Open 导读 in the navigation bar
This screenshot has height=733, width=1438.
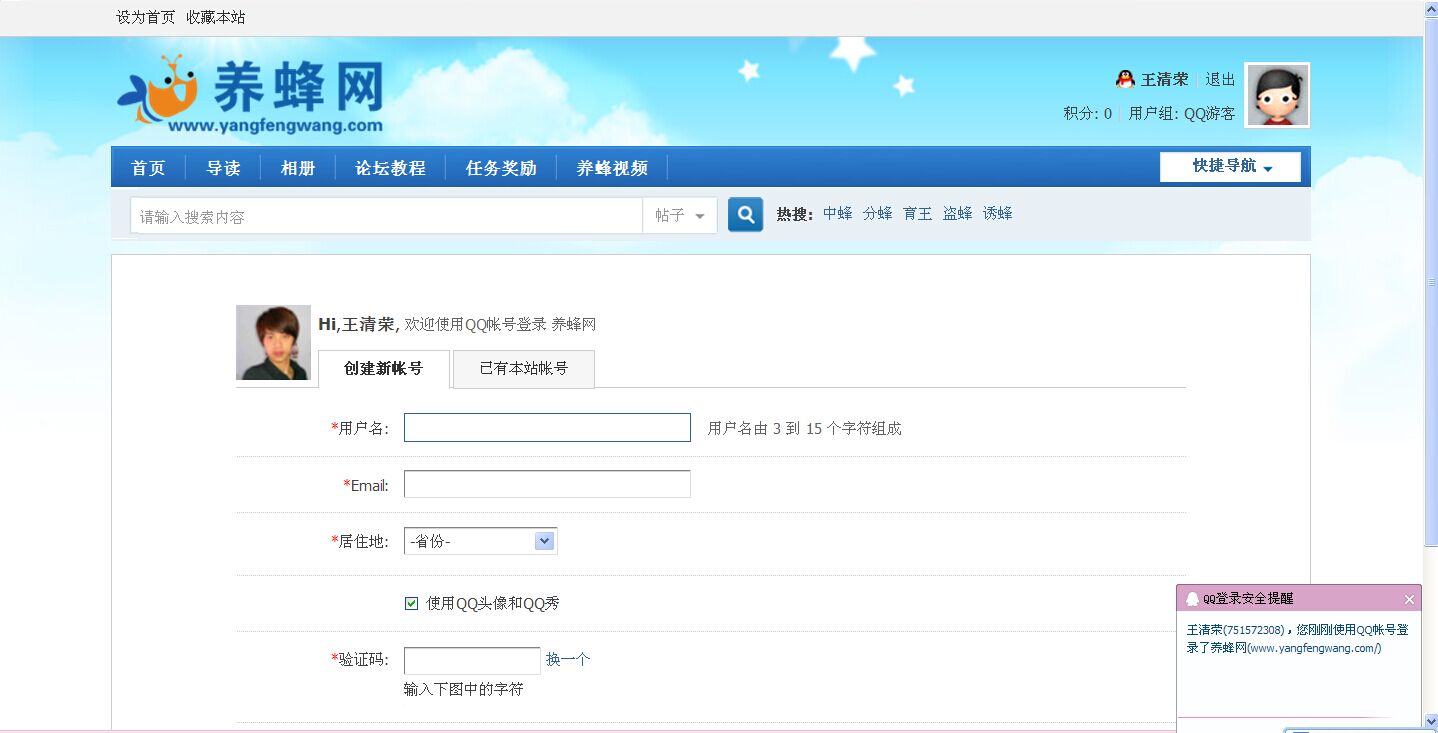click(x=223, y=168)
